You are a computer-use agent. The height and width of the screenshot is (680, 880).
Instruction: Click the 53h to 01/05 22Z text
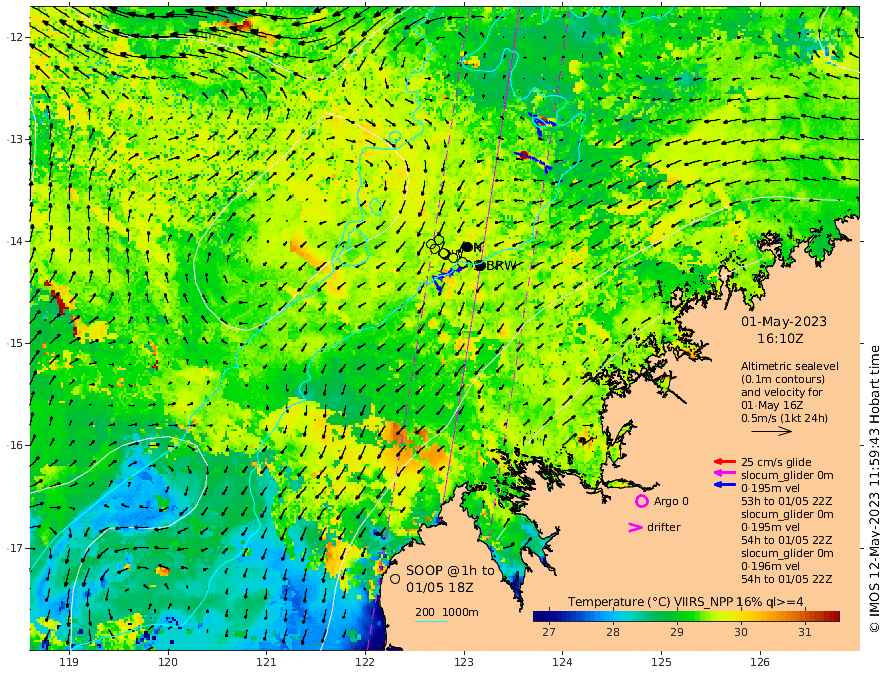(x=787, y=501)
